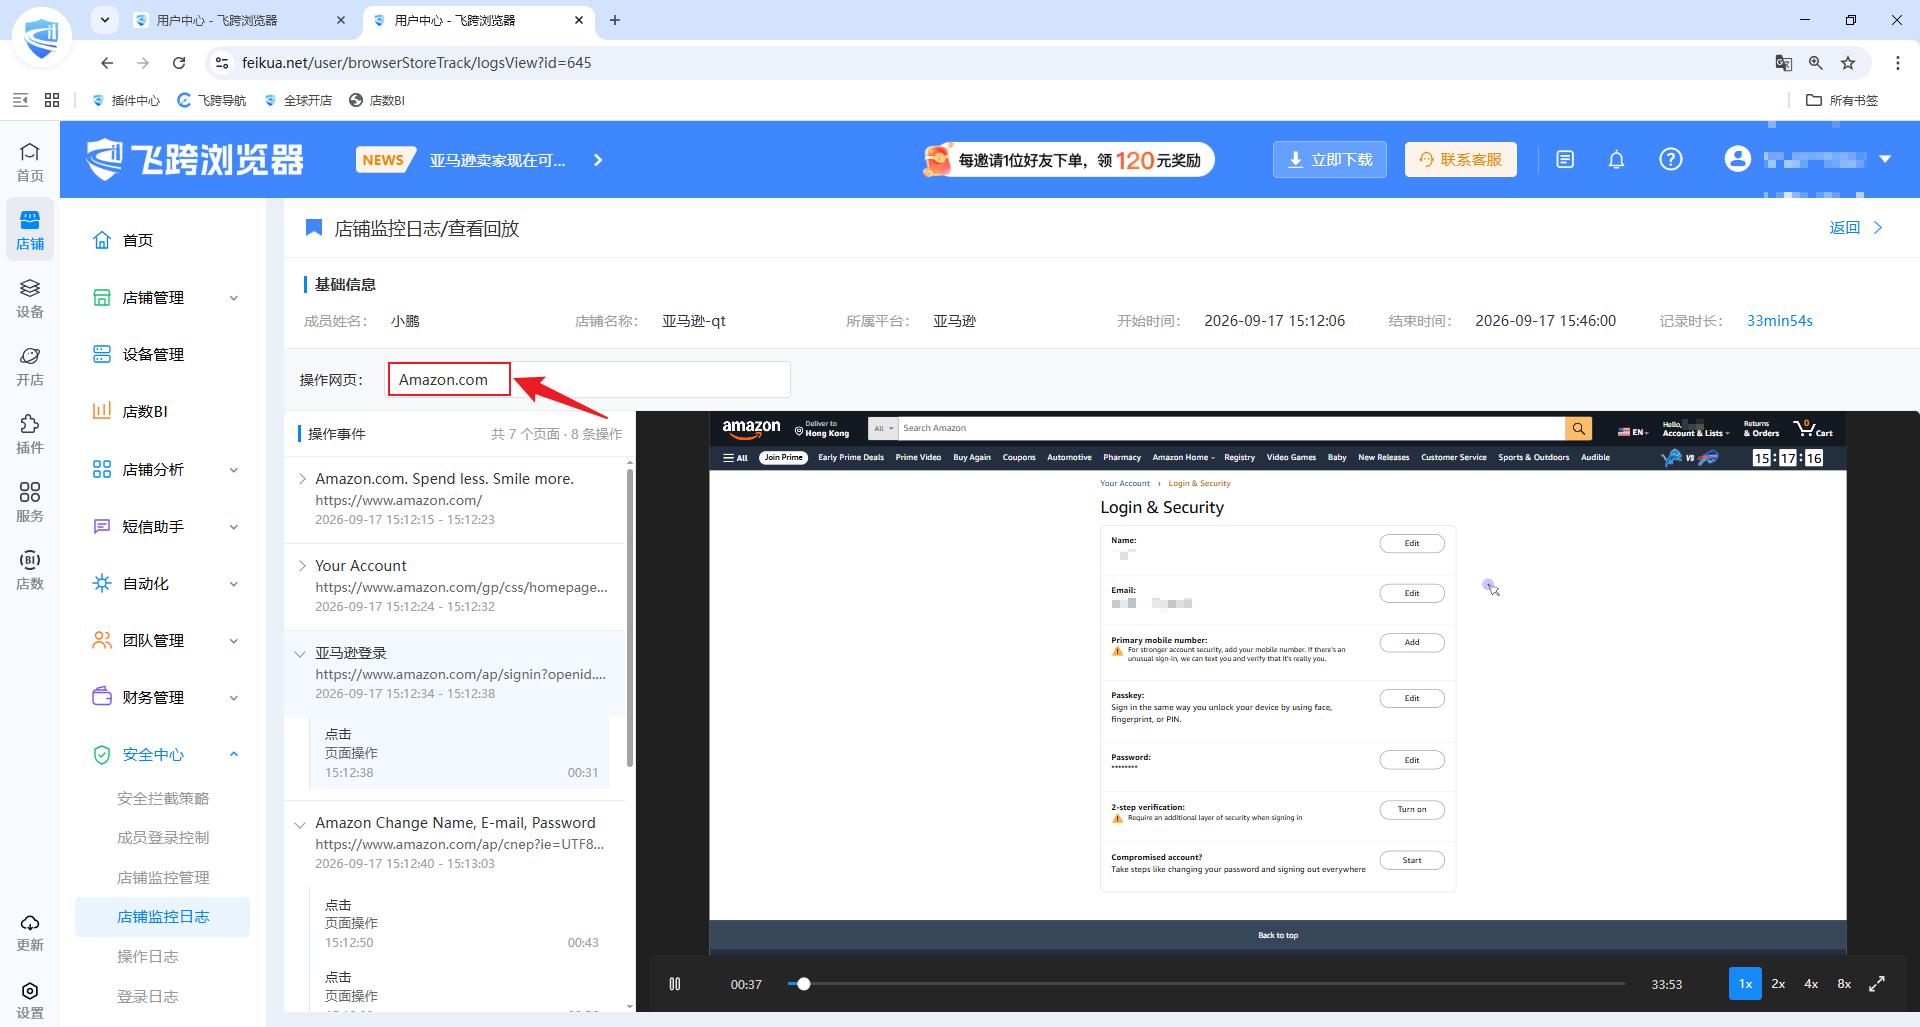Select the 店铺 icon in the left rail
This screenshot has width=1920, height=1027.
(x=30, y=230)
